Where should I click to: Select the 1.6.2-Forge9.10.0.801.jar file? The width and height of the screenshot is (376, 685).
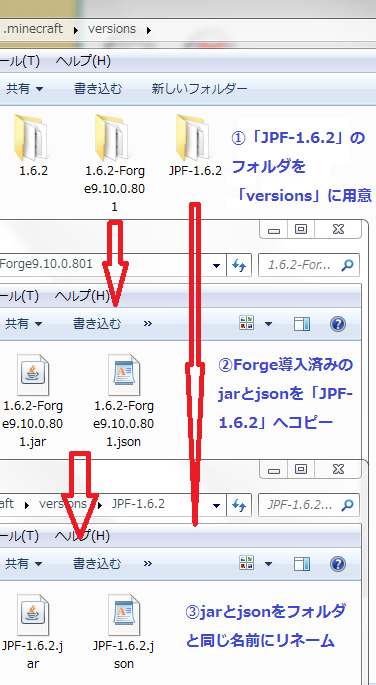coord(33,400)
